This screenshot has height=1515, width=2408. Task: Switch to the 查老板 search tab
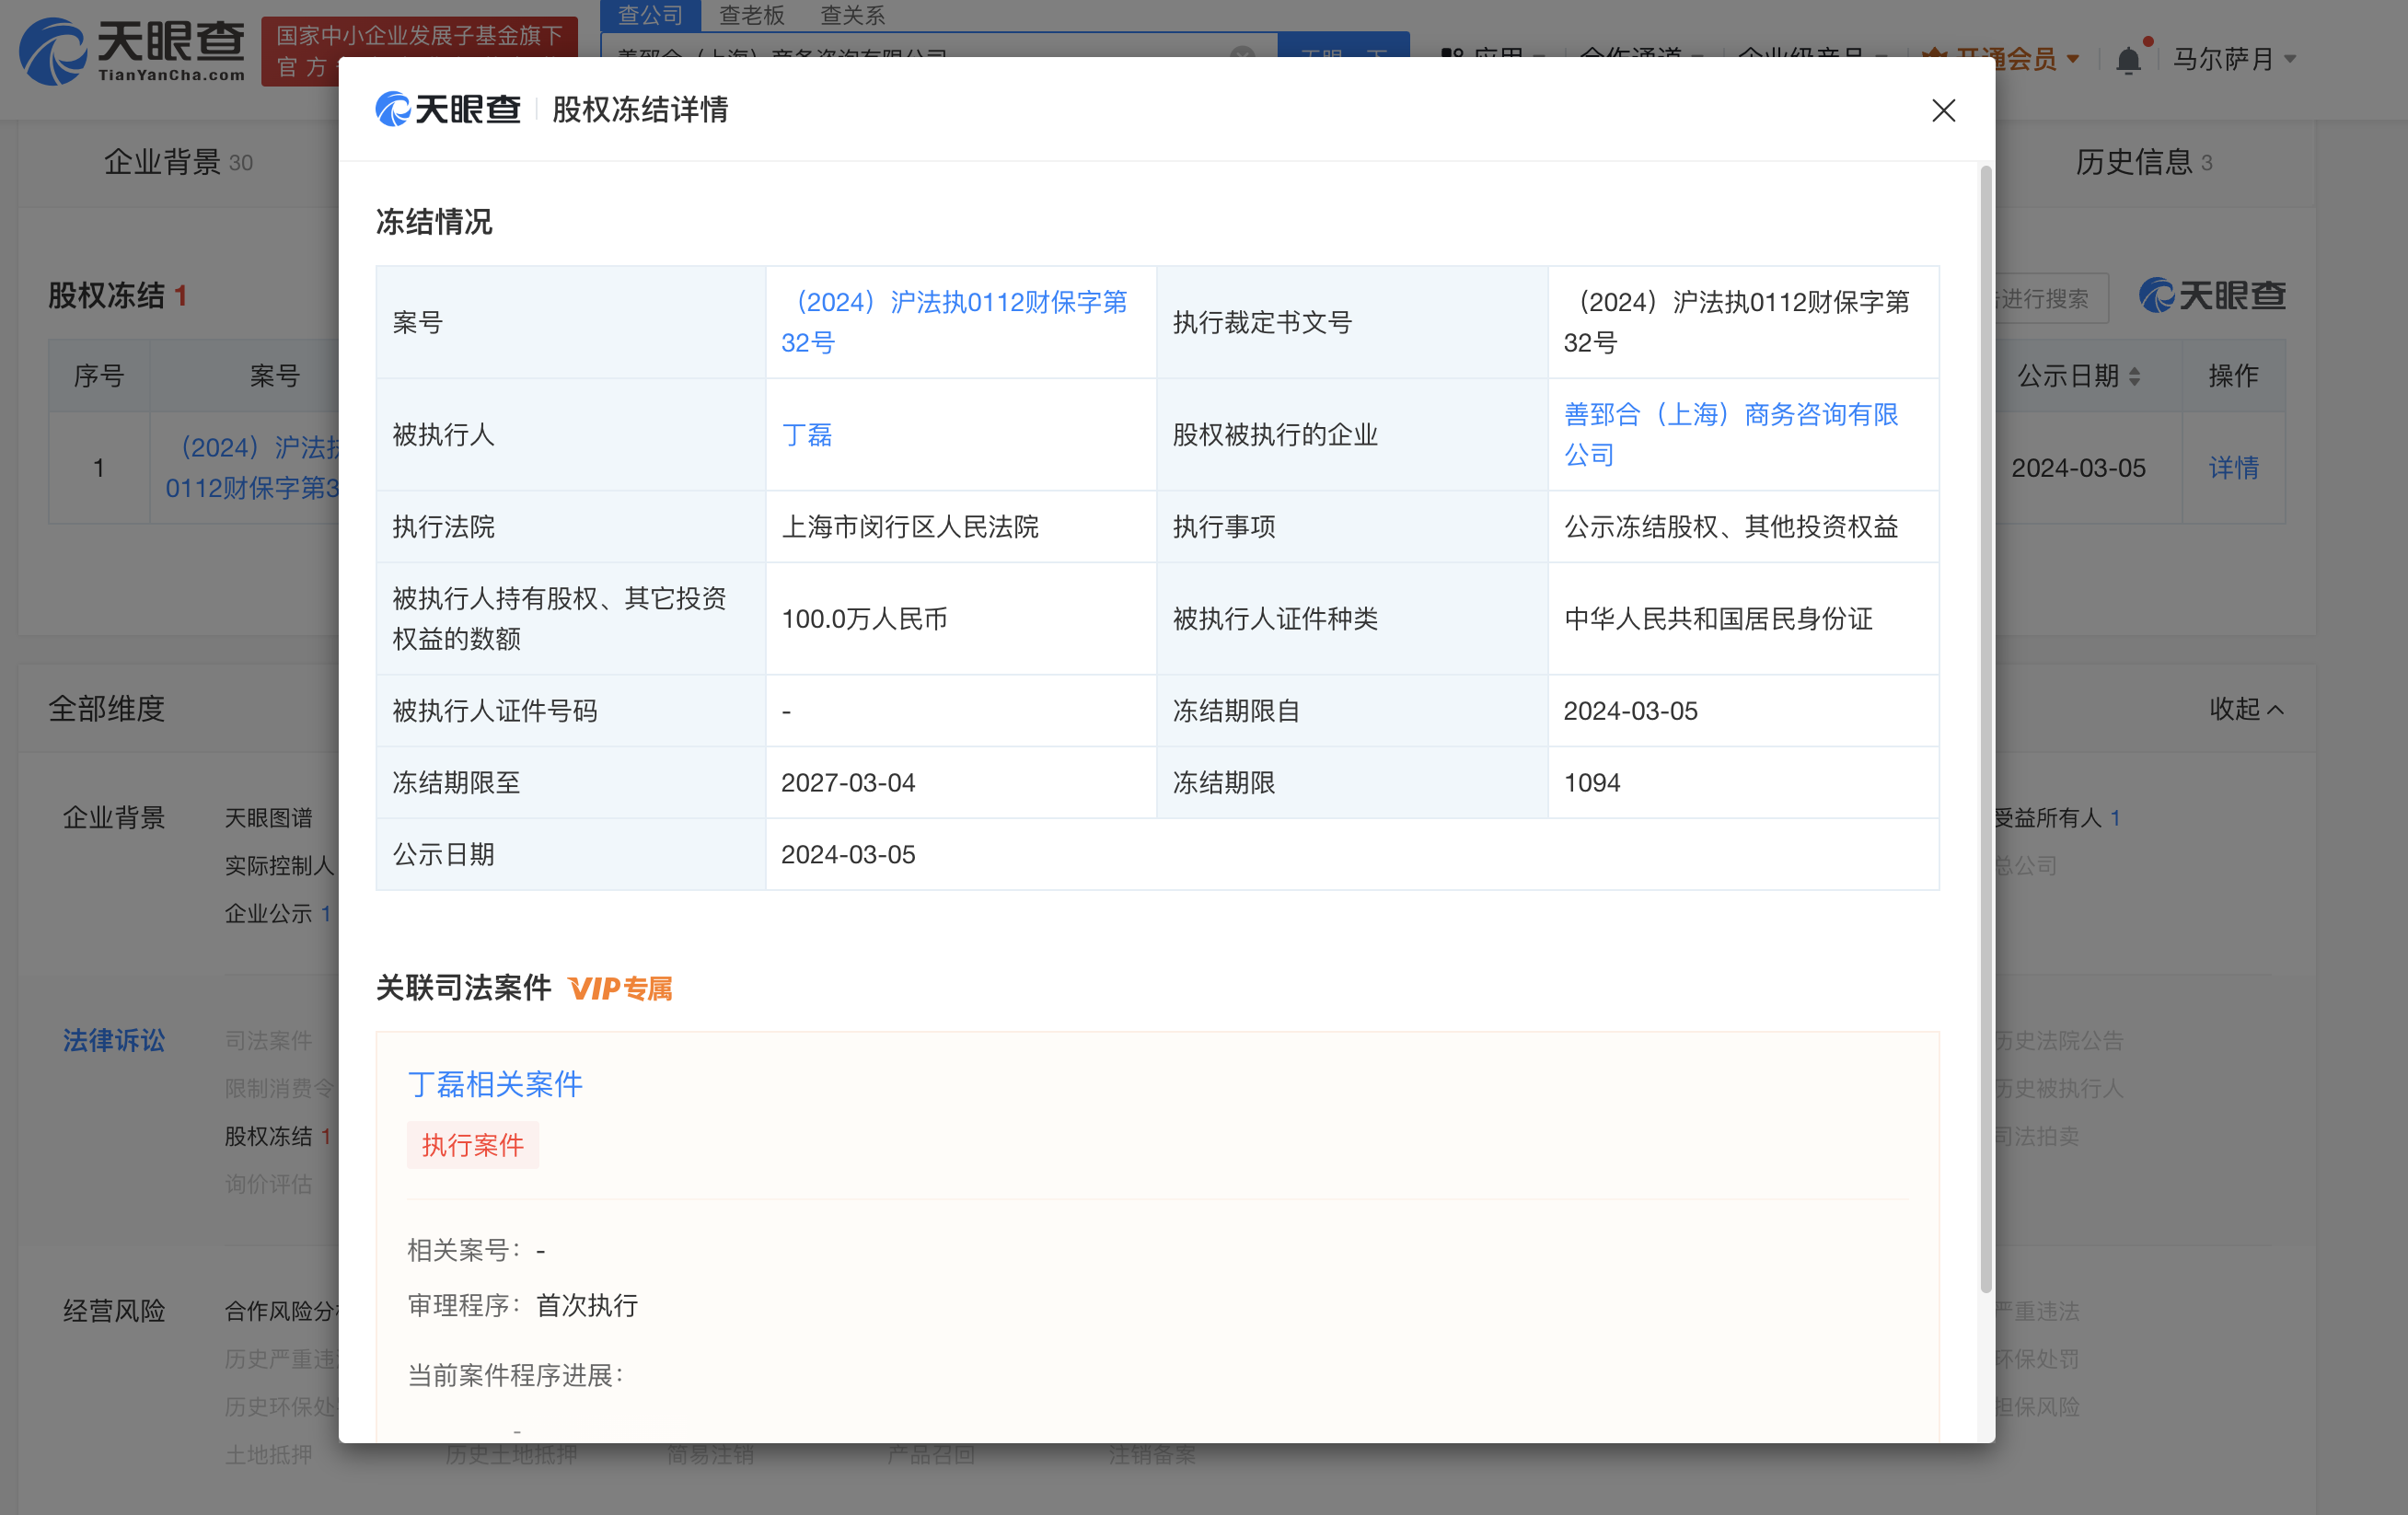[752, 15]
